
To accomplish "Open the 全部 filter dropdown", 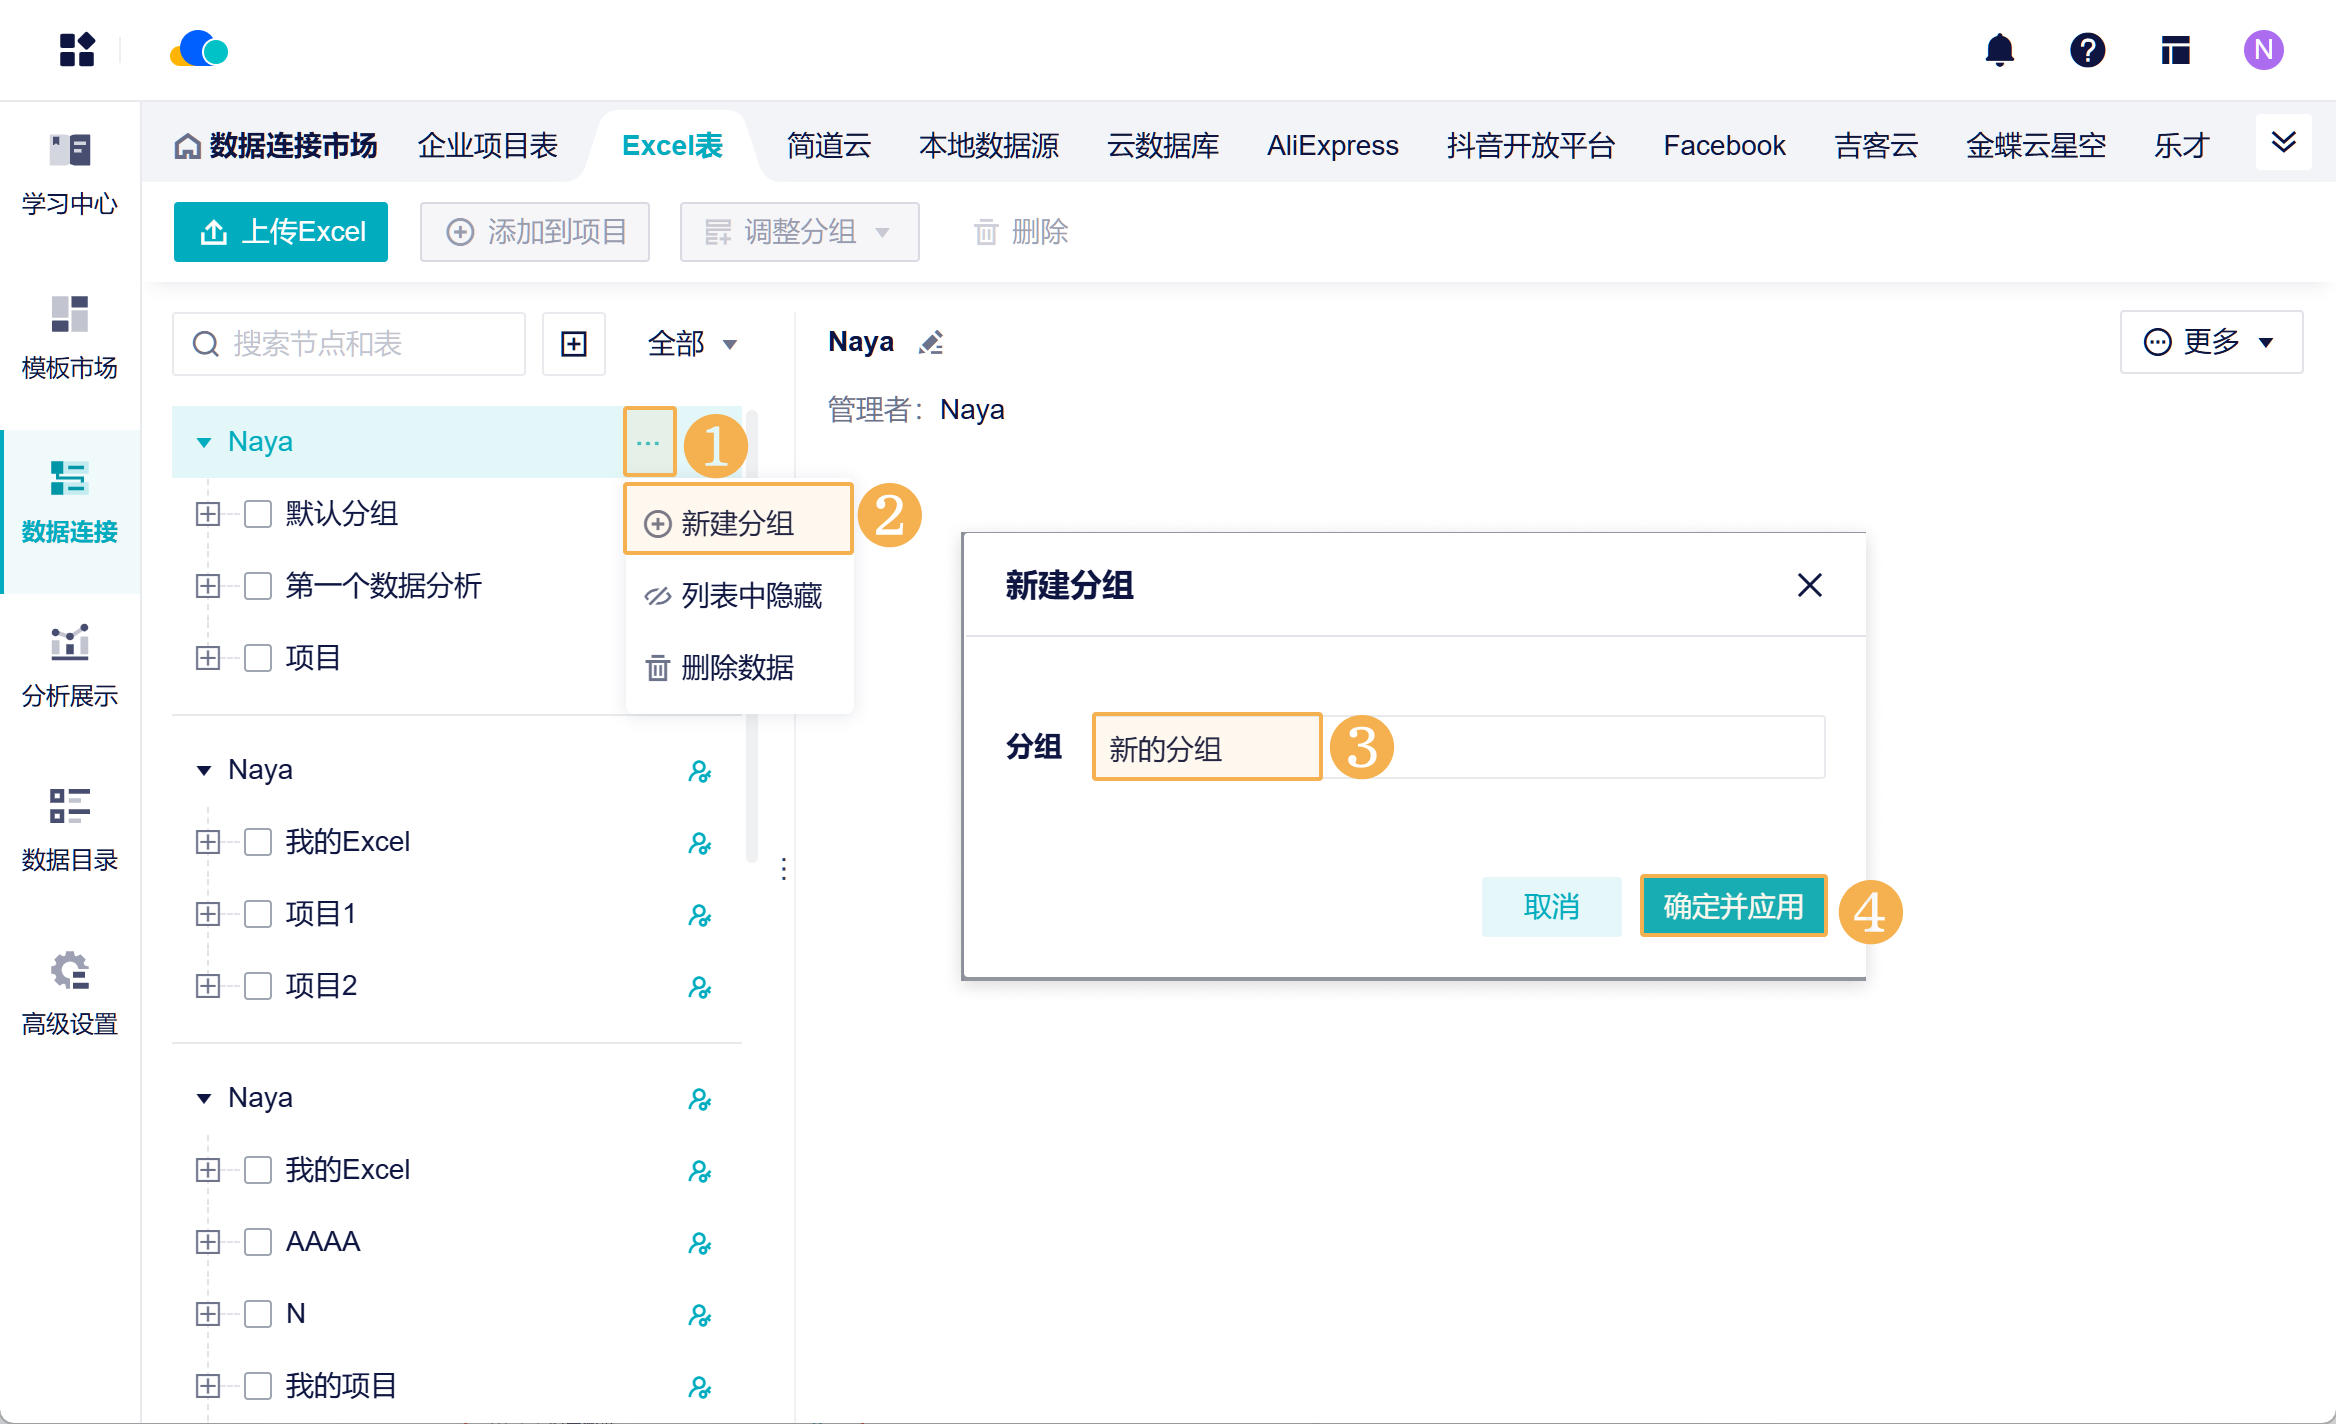I will pyautogui.click(x=692, y=344).
